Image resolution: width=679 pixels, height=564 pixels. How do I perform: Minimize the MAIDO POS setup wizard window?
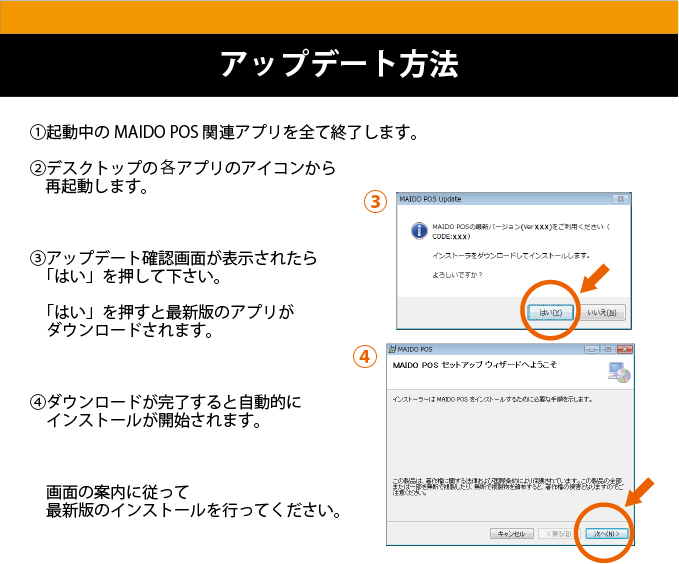tap(592, 349)
